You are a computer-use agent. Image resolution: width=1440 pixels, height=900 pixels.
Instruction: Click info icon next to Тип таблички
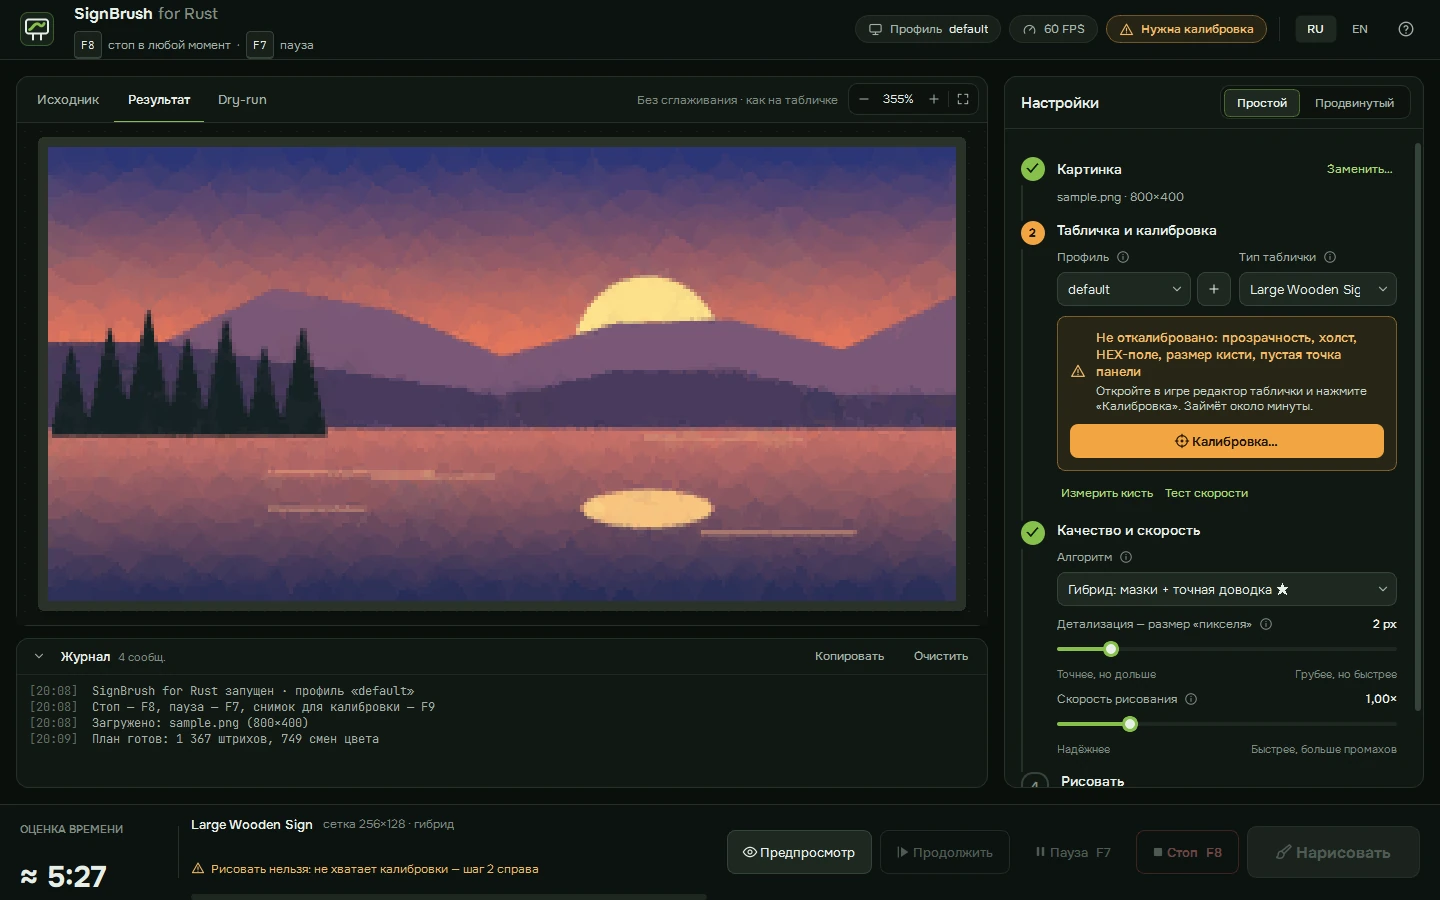[x=1330, y=257]
